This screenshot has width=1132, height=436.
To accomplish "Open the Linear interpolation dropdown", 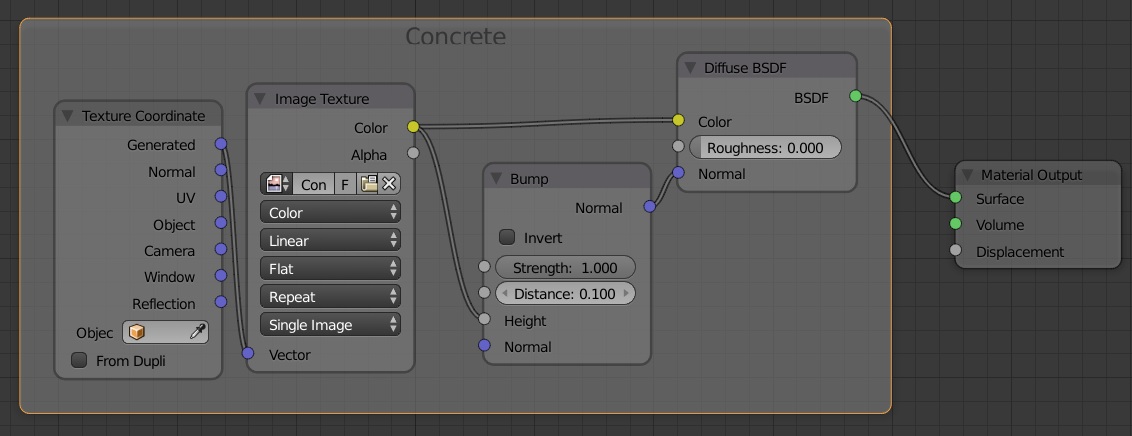I will click(330, 241).
